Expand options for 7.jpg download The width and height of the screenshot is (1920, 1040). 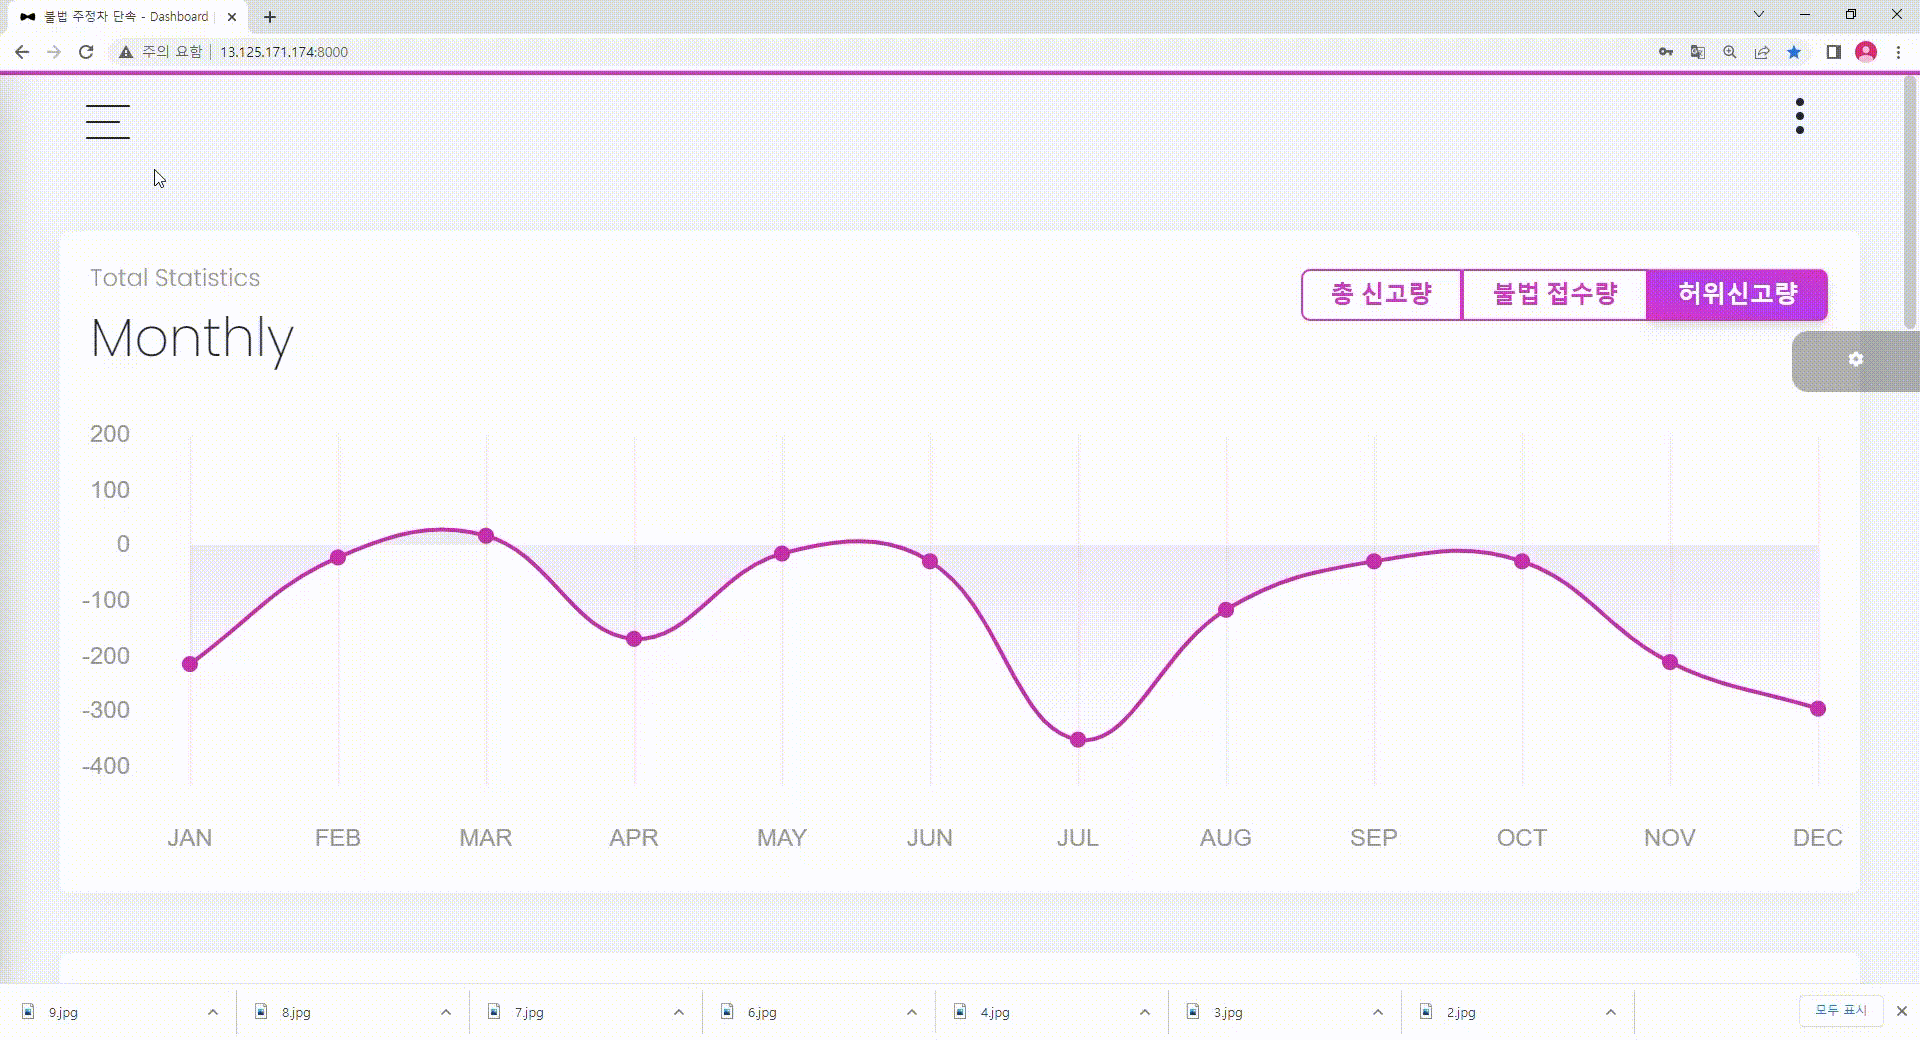679,1012
